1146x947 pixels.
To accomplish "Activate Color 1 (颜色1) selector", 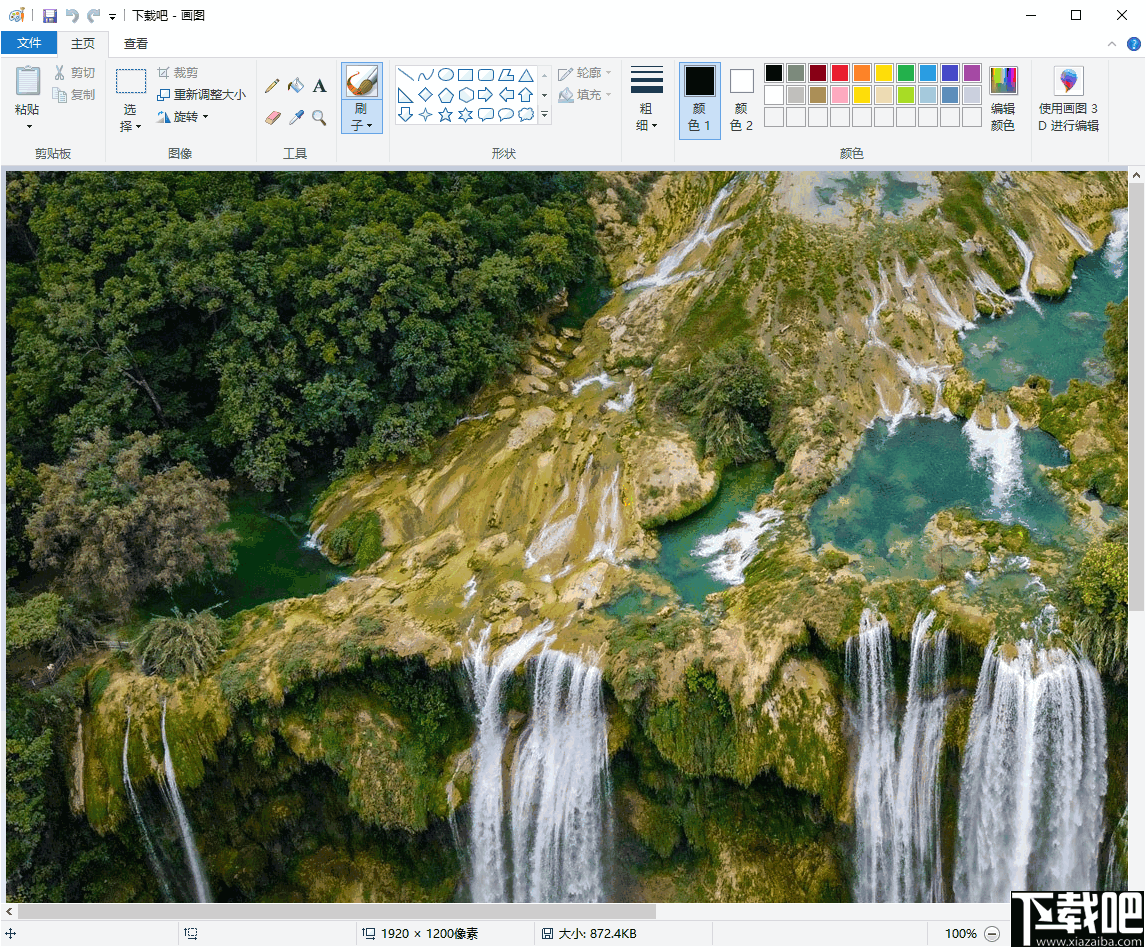I will click(x=699, y=100).
